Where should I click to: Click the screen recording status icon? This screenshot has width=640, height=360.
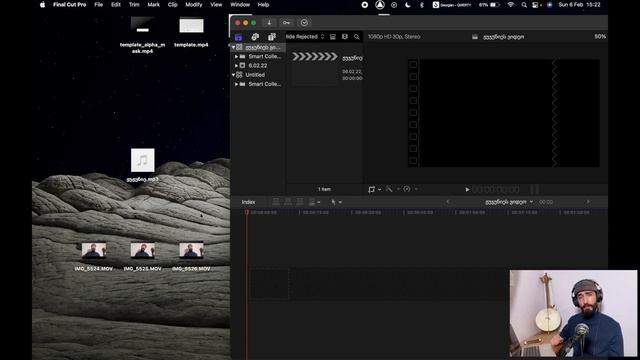364,5
